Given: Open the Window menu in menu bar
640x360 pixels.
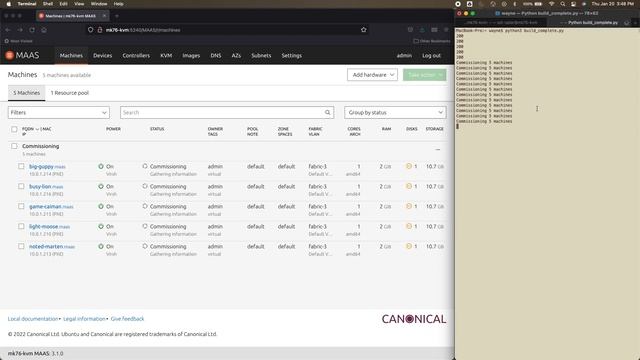Looking at the screenshot, I should coord(99,4).
